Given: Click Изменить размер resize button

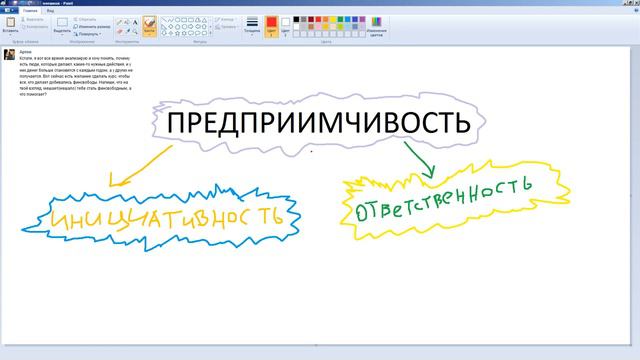Looking at the screenshot, I should [92, 27].
